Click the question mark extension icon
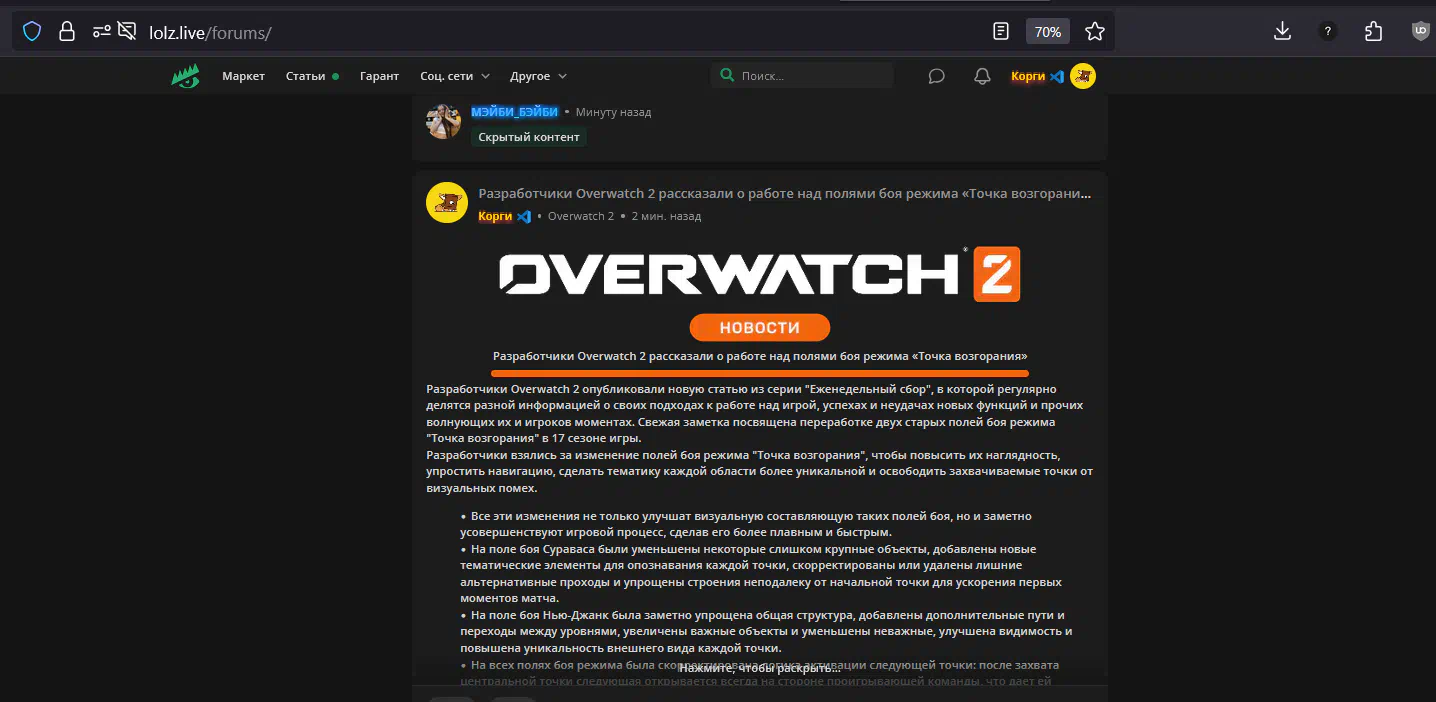 click(1328, 32)
